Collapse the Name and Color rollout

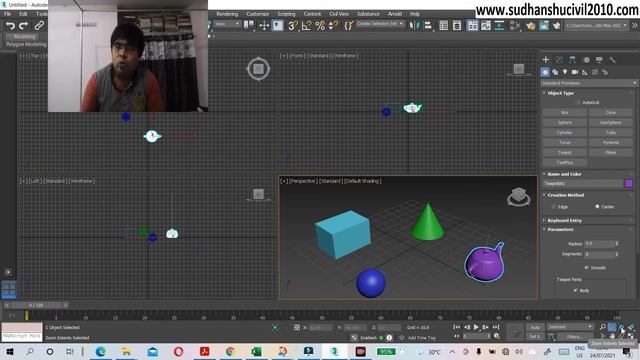(564, 174)
